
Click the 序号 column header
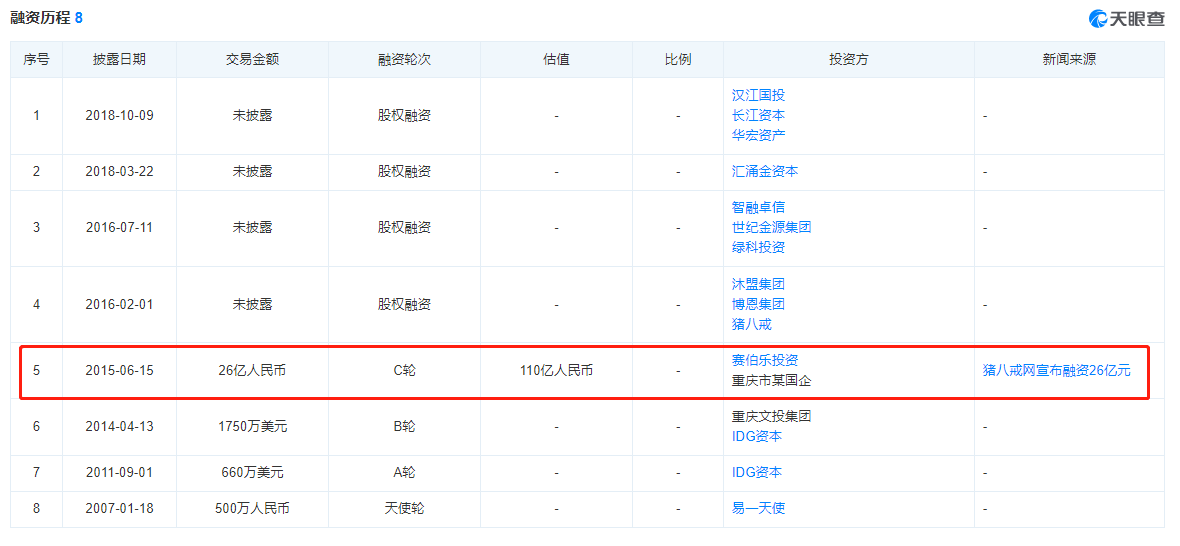coord(36,60)
